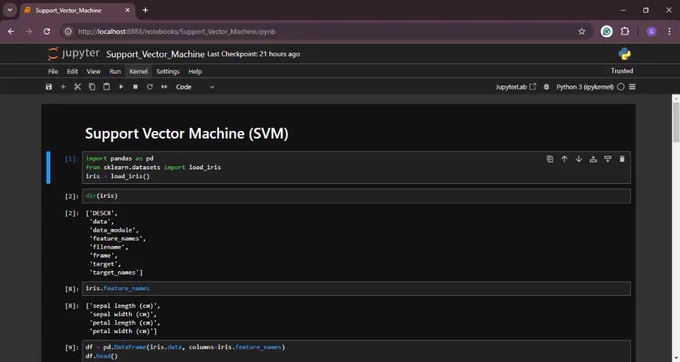680x362 pixels.
Task: Open the Settings menu
Action: click(168, 72)
